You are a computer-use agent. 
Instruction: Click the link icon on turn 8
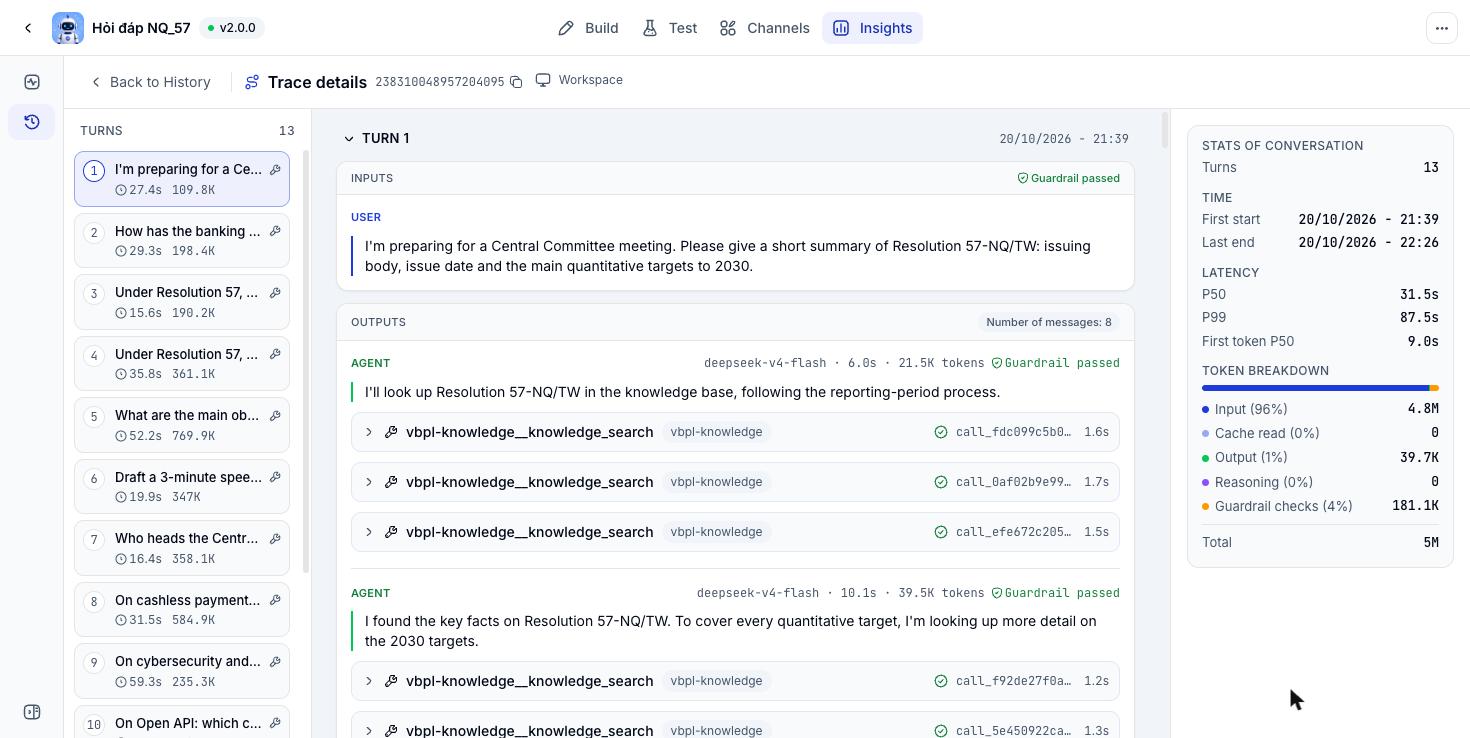click(275, 600)
